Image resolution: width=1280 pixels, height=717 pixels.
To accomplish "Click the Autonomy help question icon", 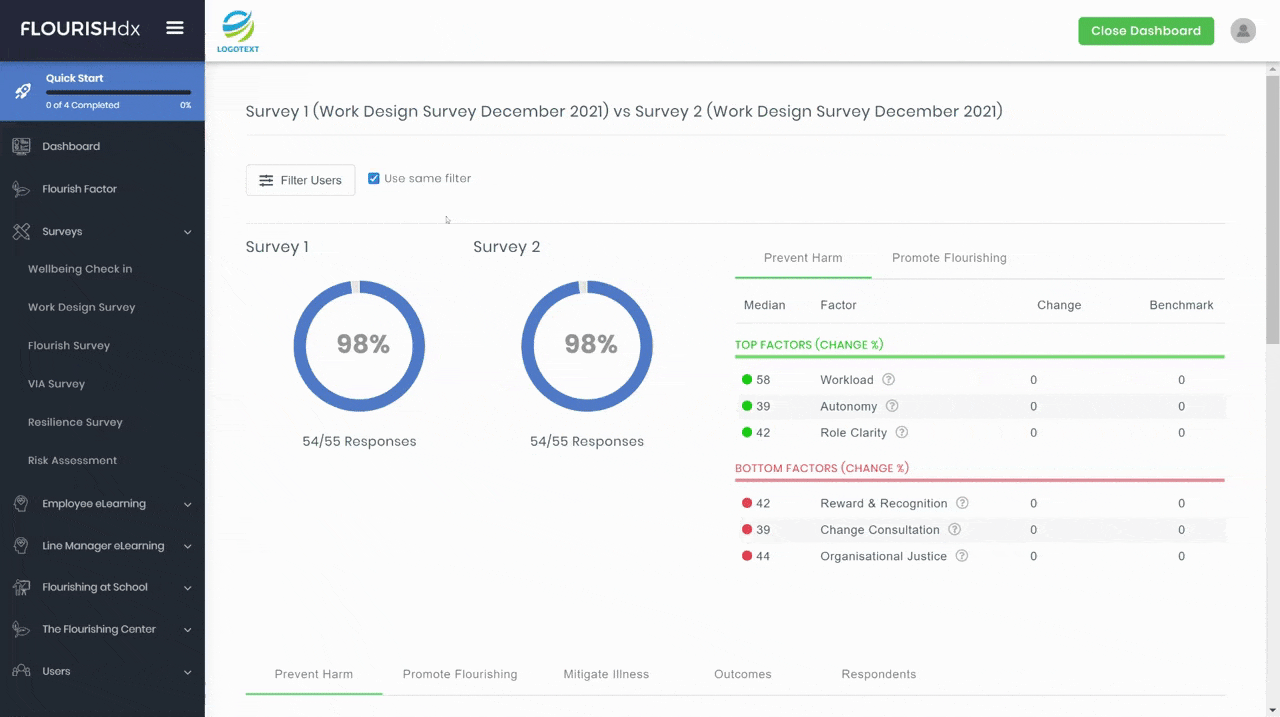I will pyautogui.click(x=892, y=406).
